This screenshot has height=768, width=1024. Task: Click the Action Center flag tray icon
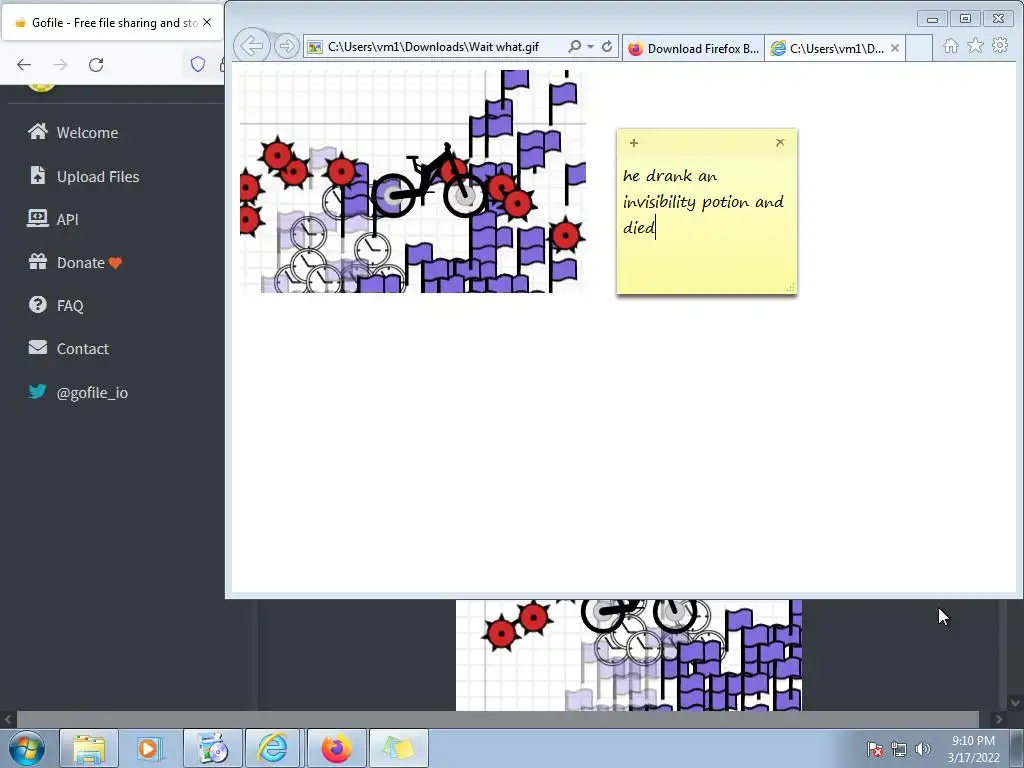[x=874, y=749]
